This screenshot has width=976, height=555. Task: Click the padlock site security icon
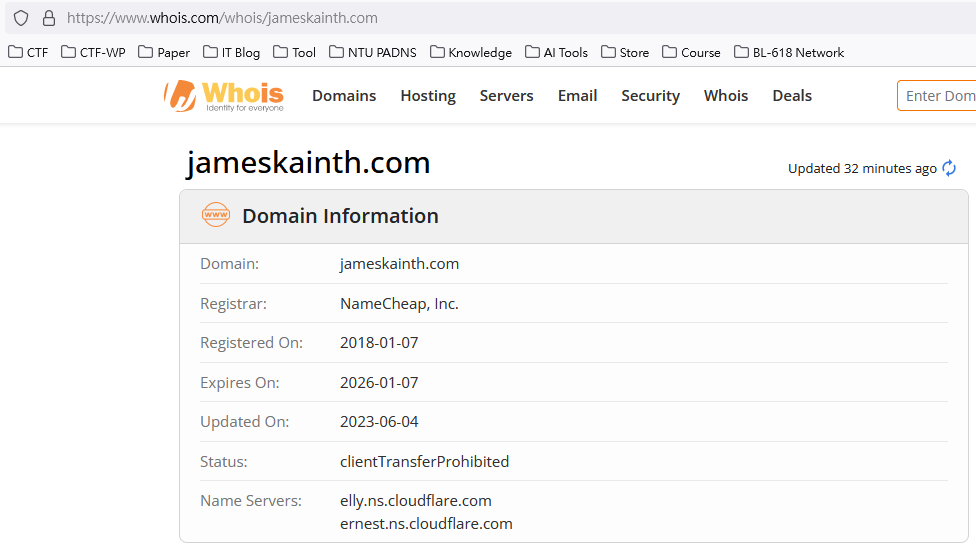pyautogui.click(x=49, y=18)
